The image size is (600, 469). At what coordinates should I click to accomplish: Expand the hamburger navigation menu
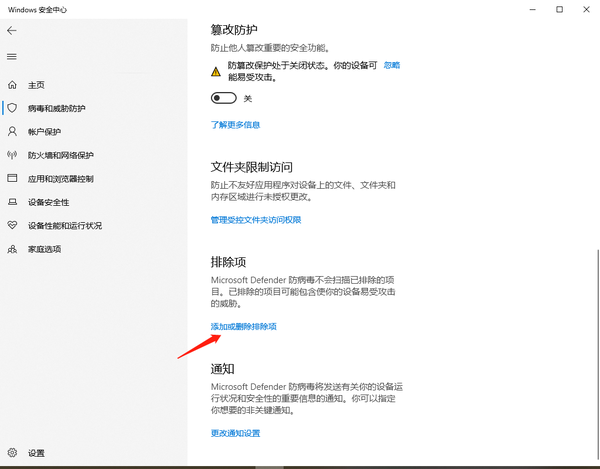tap(12, 57)
